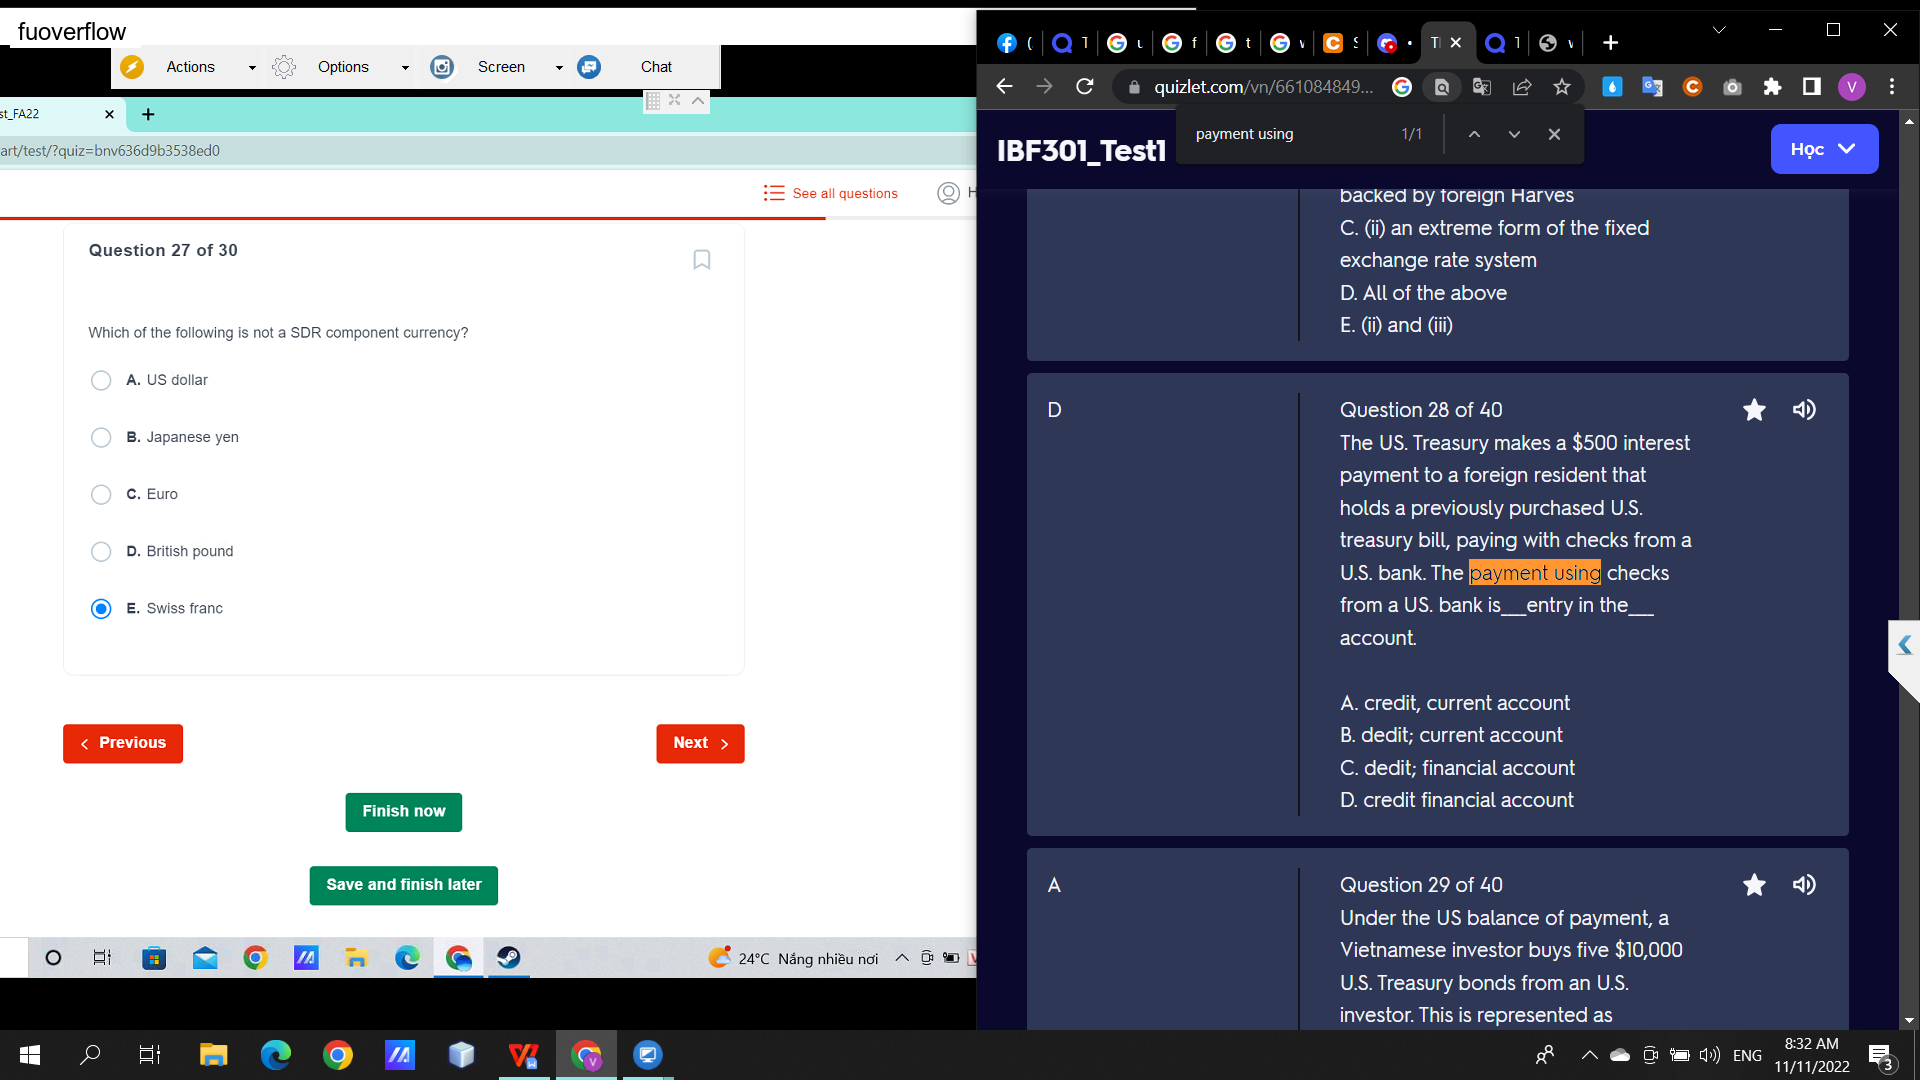
Task: Open Microsoft Edge from taskbar
Action: tap(276, 1055)
